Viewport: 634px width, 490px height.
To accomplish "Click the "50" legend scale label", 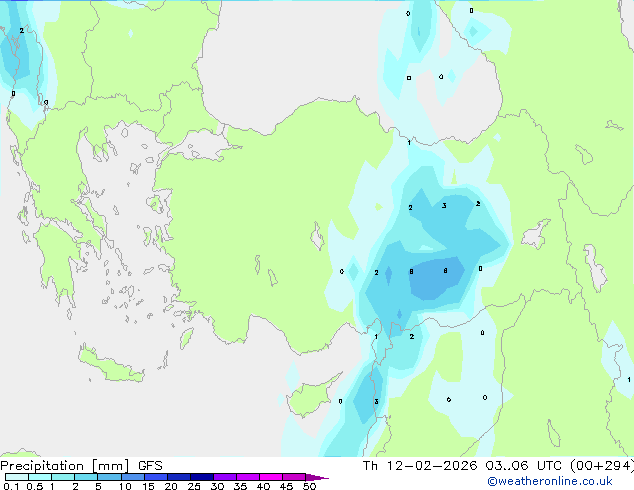I will click(x=310, y=486).
